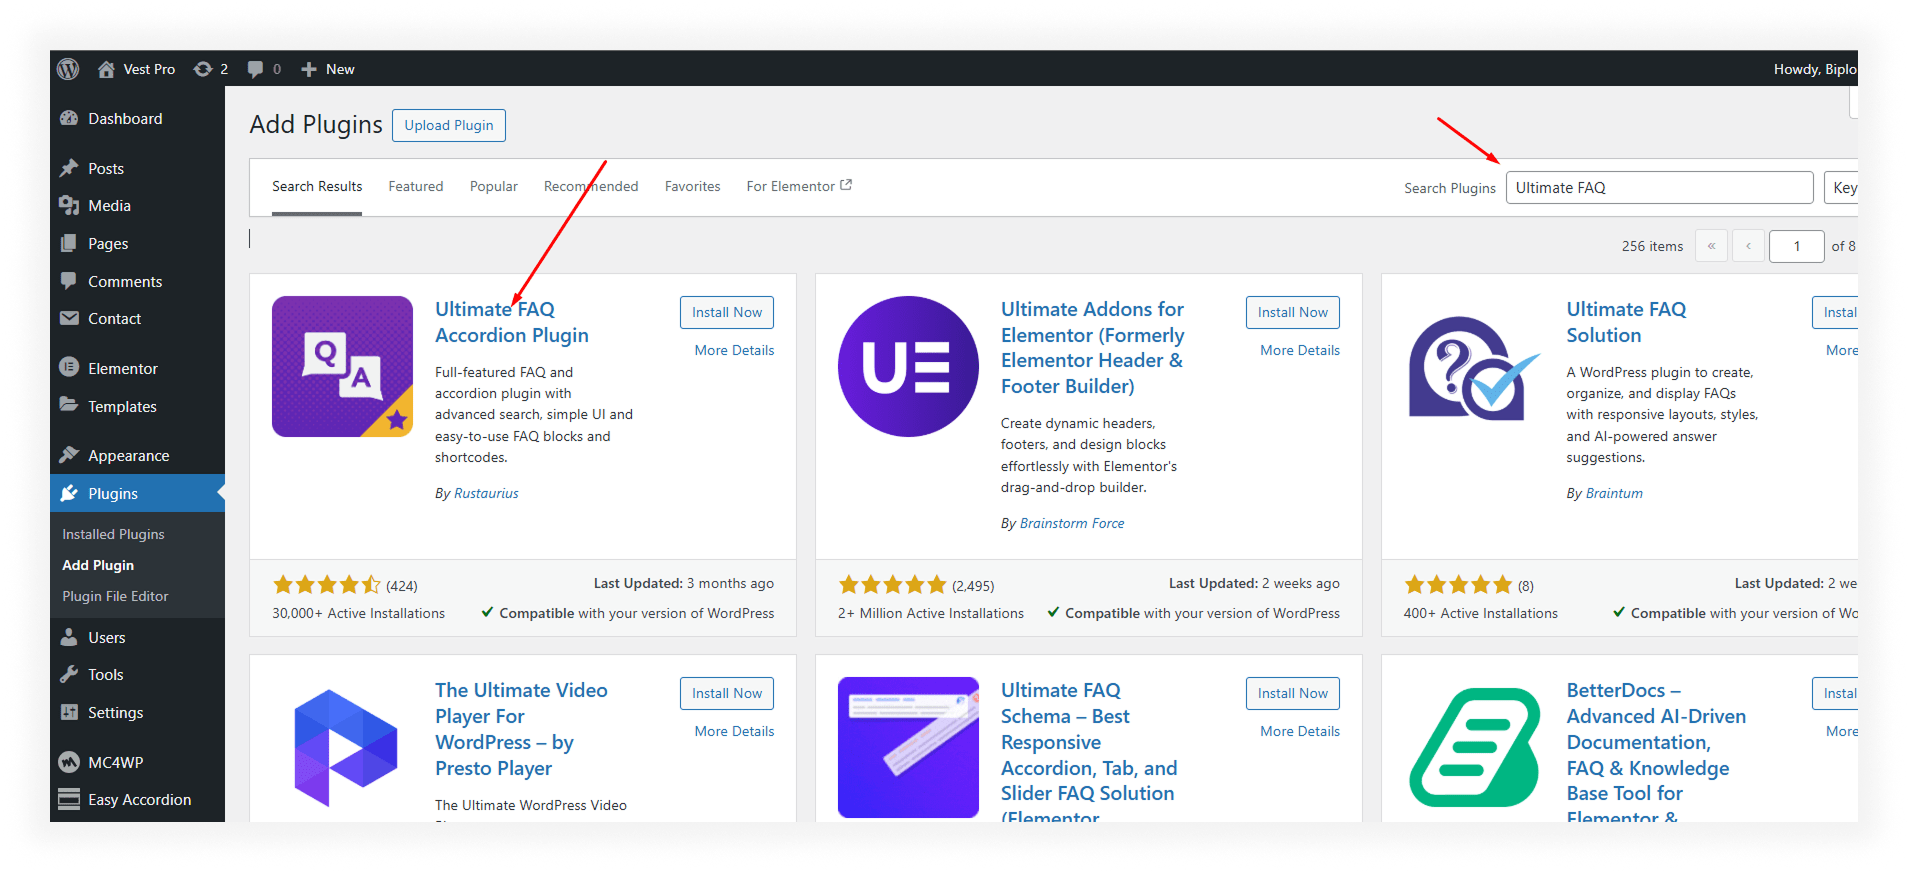Open the For Elementor tab
The height and width of the screenshot is (872, 1908).
point(799,186)
